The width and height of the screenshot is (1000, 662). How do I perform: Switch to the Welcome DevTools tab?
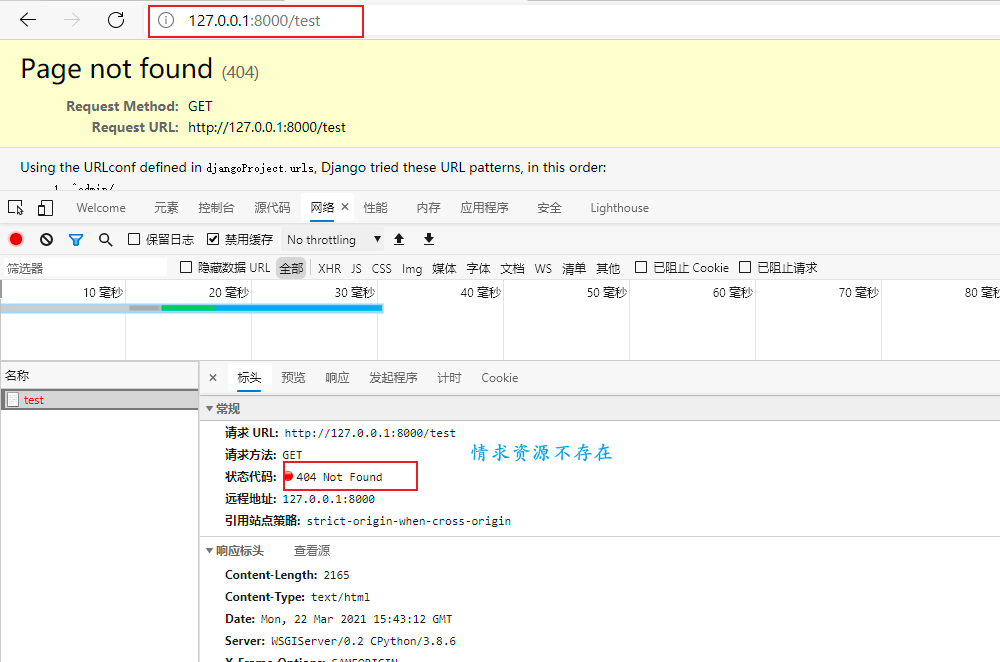pyautogui.click(x=101, y=208)
